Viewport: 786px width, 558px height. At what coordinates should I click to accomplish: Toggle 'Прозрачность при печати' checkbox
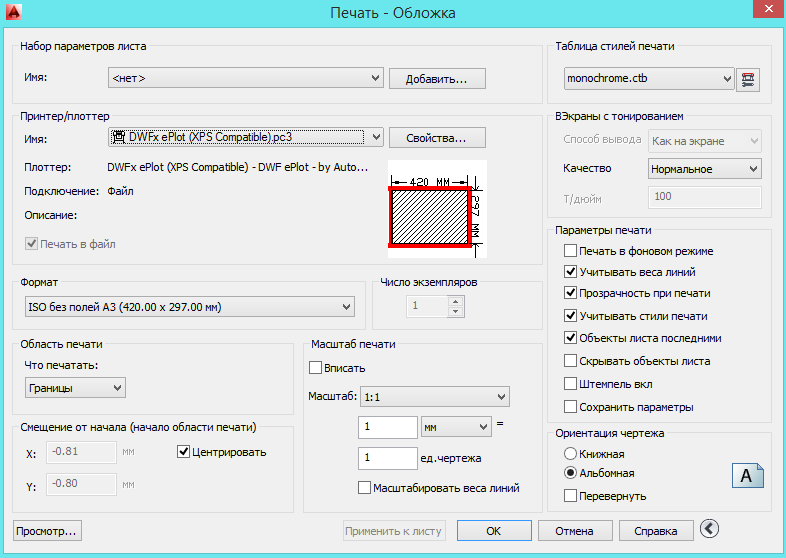pyautogui.click(x=570, y=293)
